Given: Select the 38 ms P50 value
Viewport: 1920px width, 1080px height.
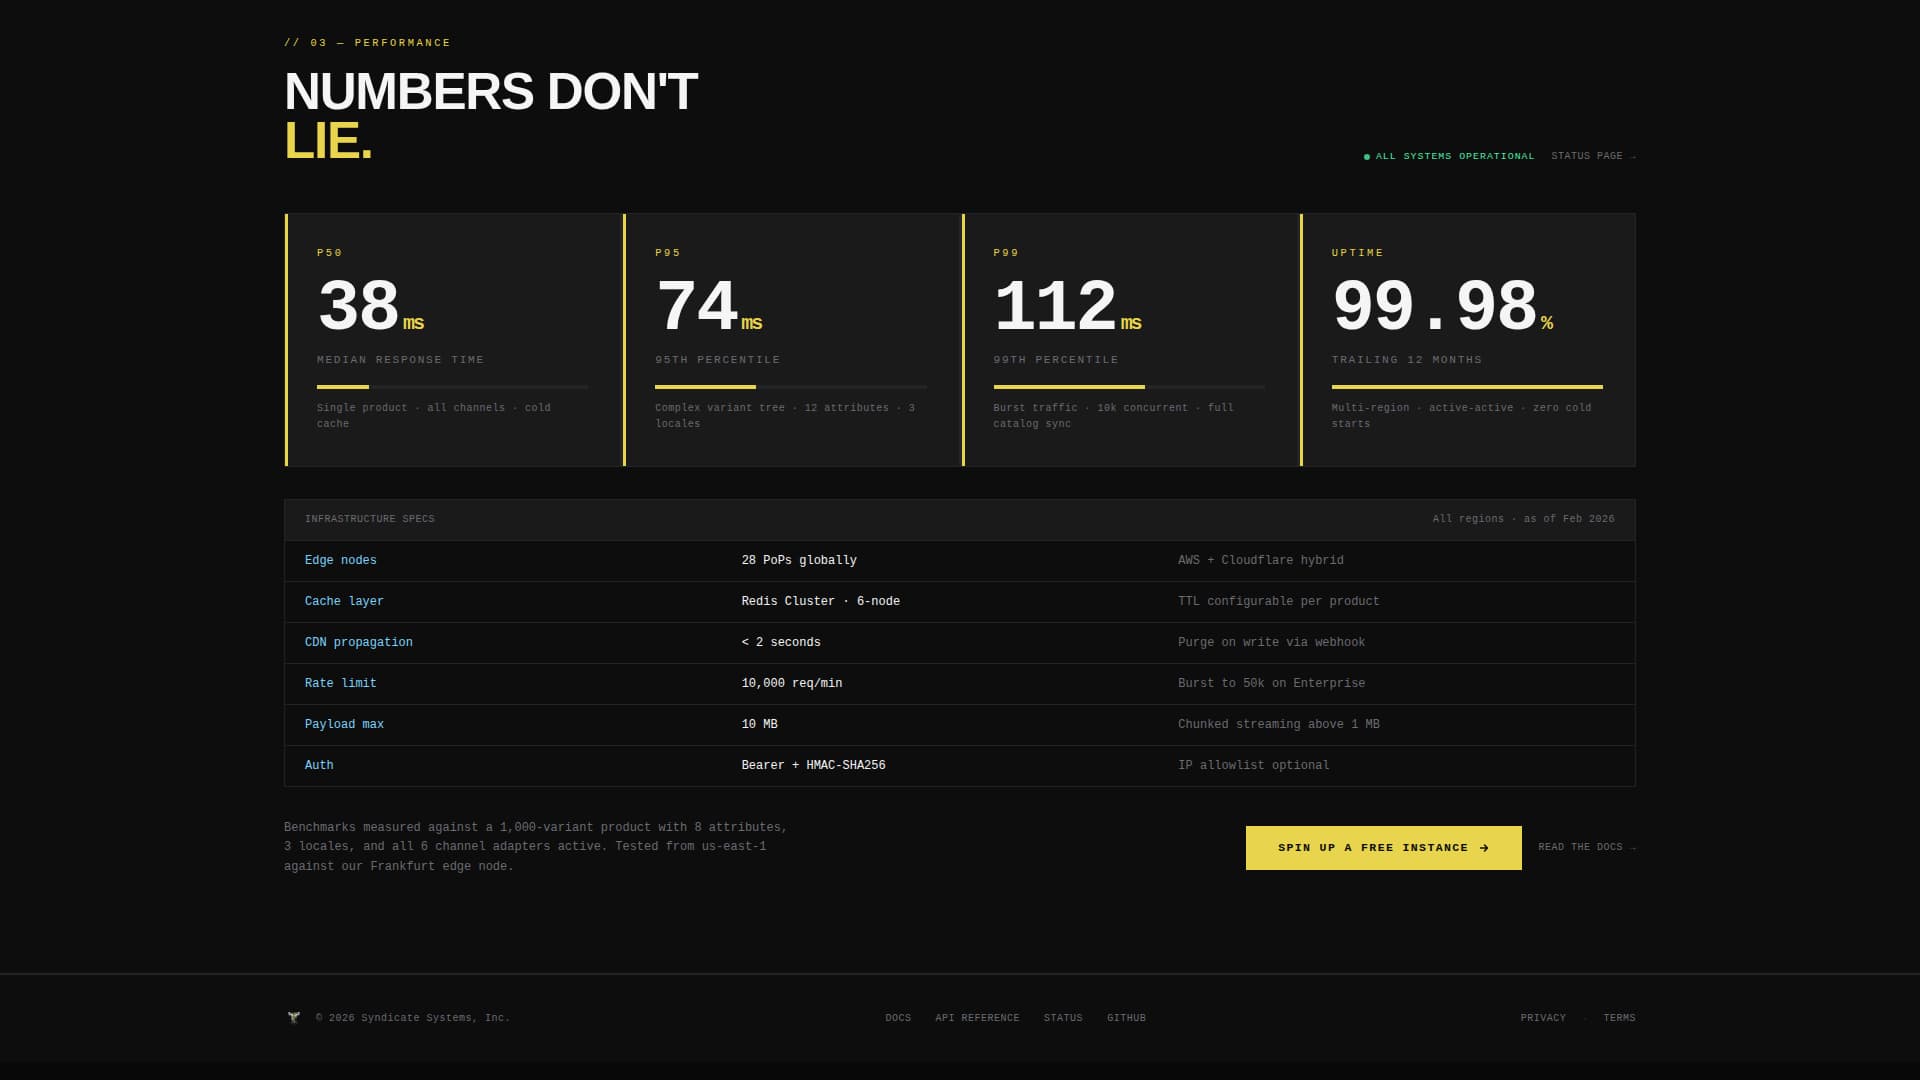Looking at the screenshot, I should (x=370, y=306).
